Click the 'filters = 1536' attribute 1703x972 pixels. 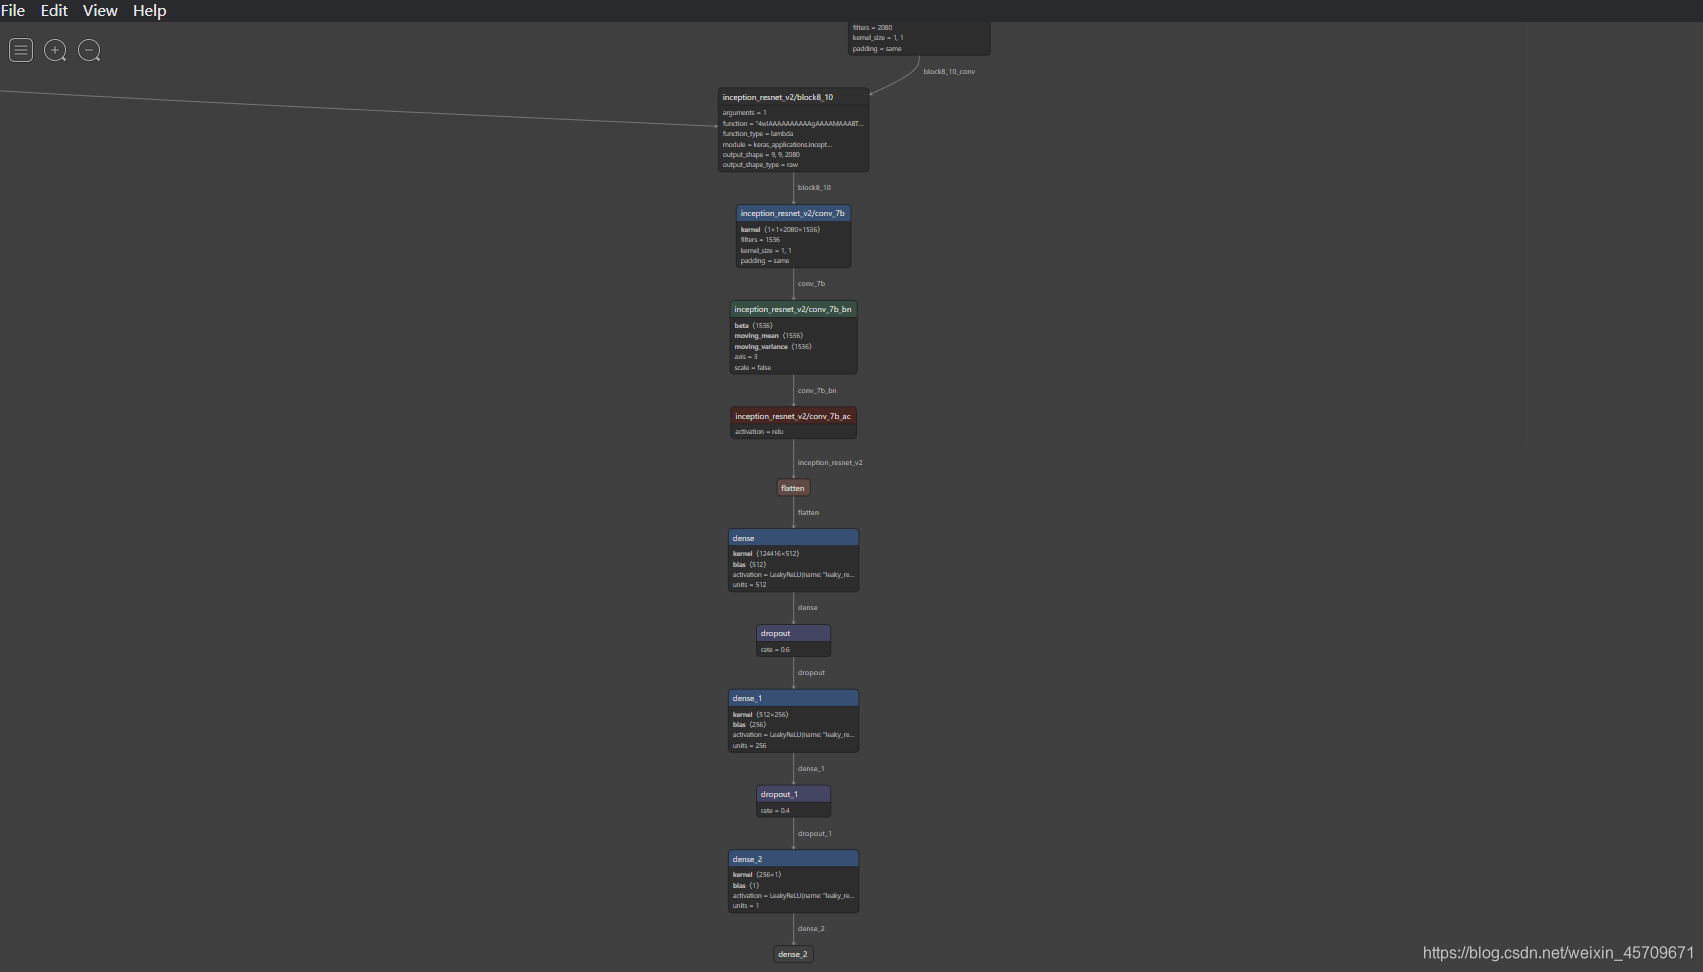(x=760, y=240)
